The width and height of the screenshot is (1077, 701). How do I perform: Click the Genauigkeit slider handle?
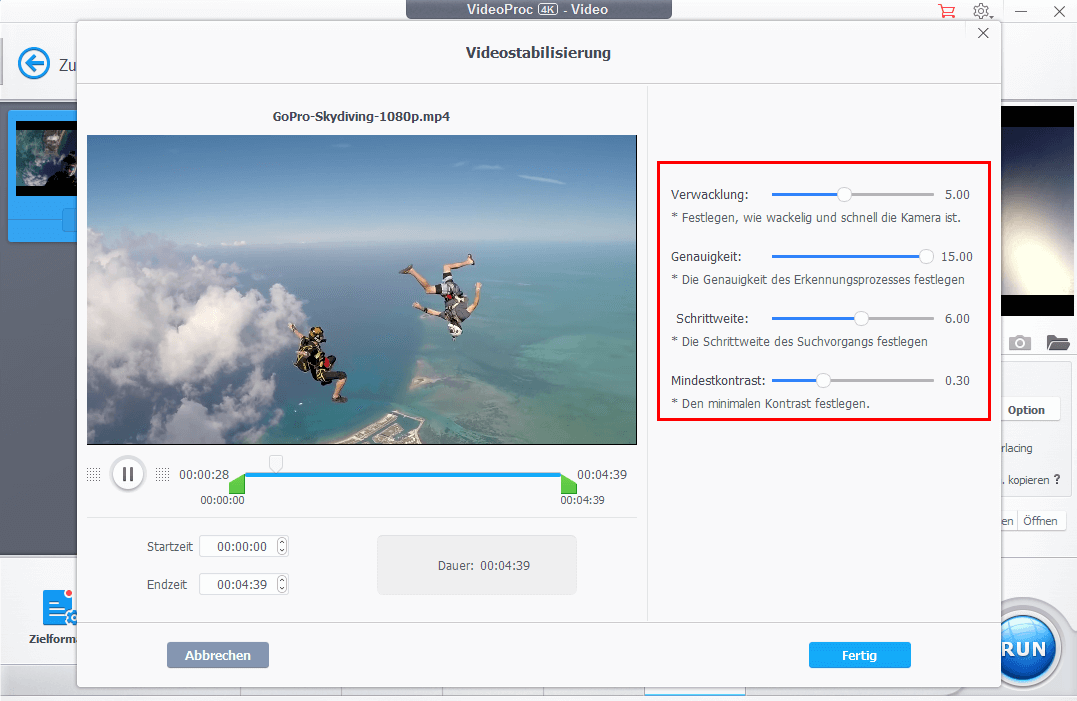(926, 257)
